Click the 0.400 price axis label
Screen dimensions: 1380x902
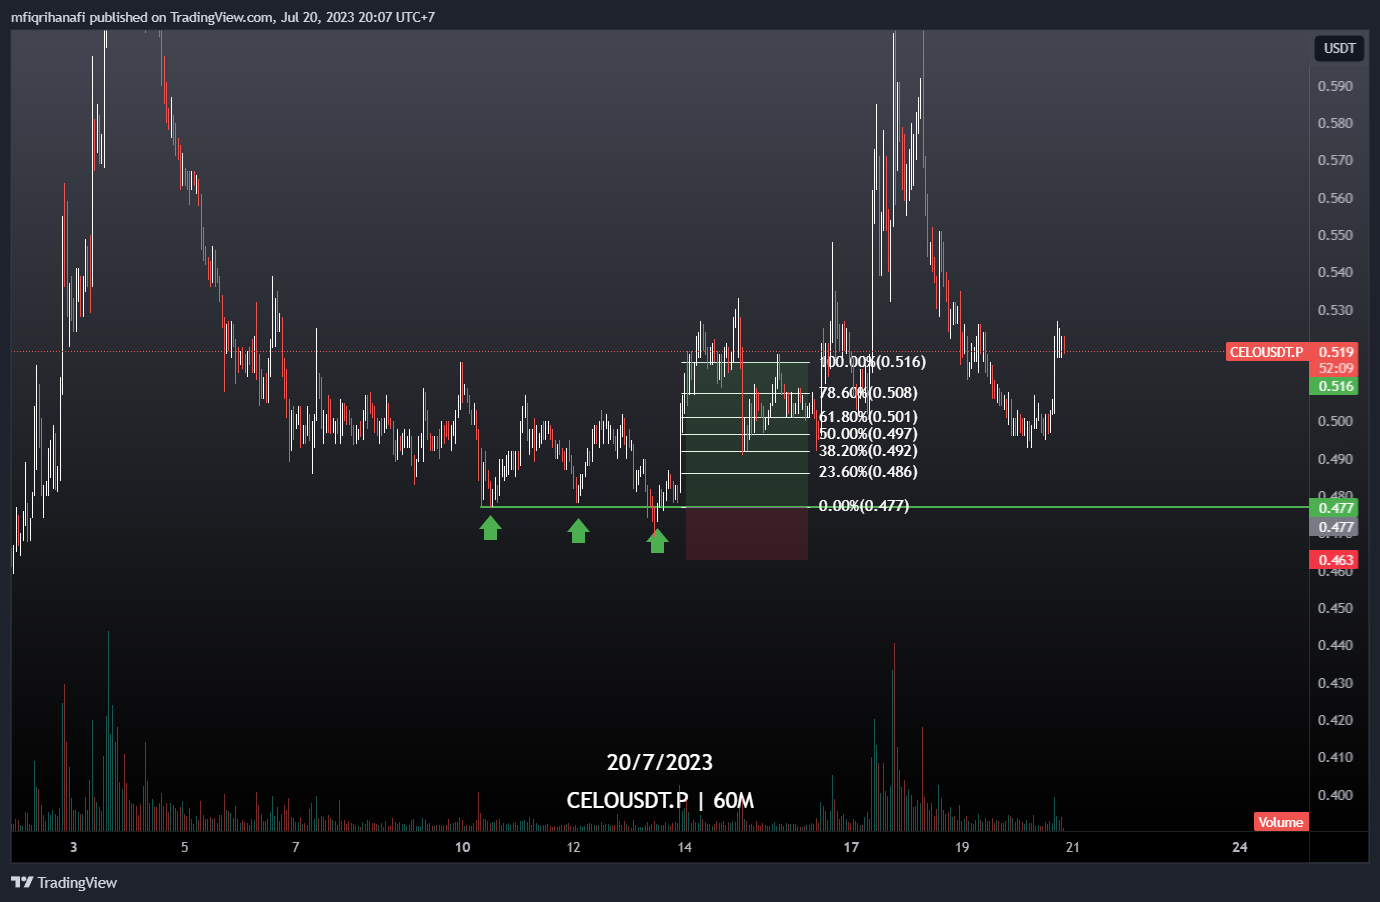click(x=1335, y=795)
